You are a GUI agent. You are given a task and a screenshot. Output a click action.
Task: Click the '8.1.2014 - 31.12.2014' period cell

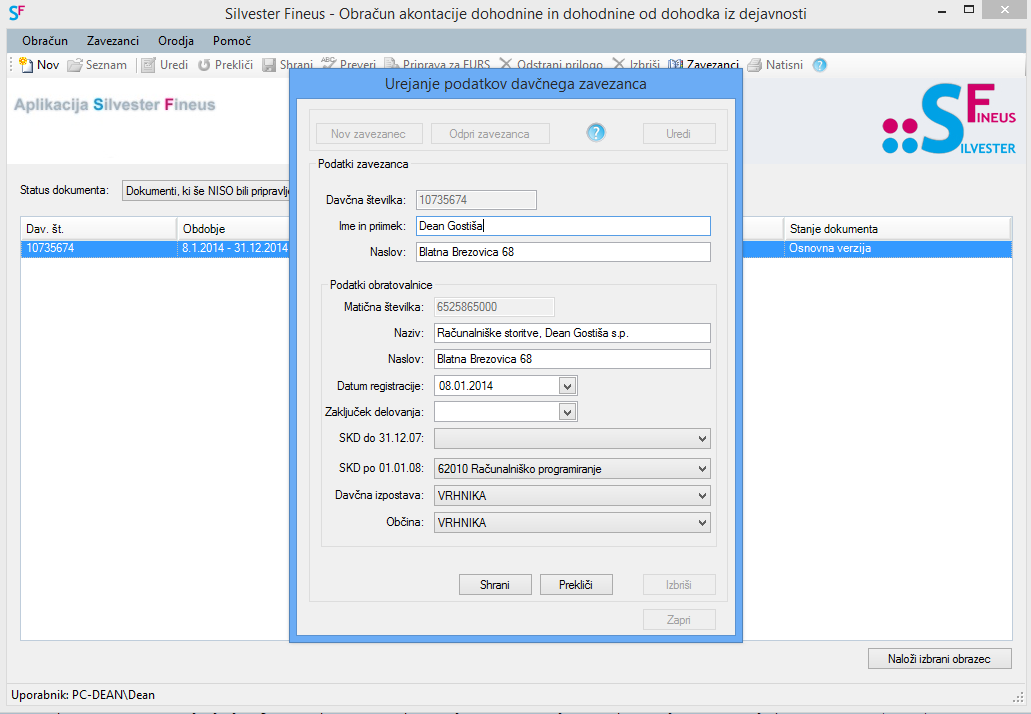(x=235, y=248)
